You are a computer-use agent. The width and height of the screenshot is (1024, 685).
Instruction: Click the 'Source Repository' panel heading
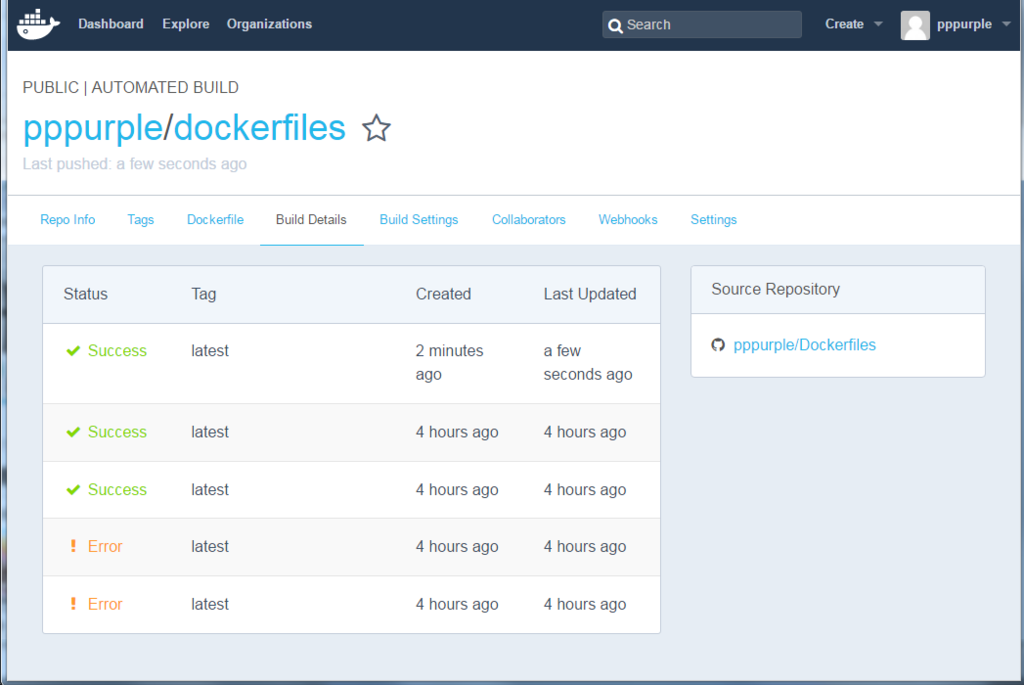pyautogui.click(x=775, y=289)
